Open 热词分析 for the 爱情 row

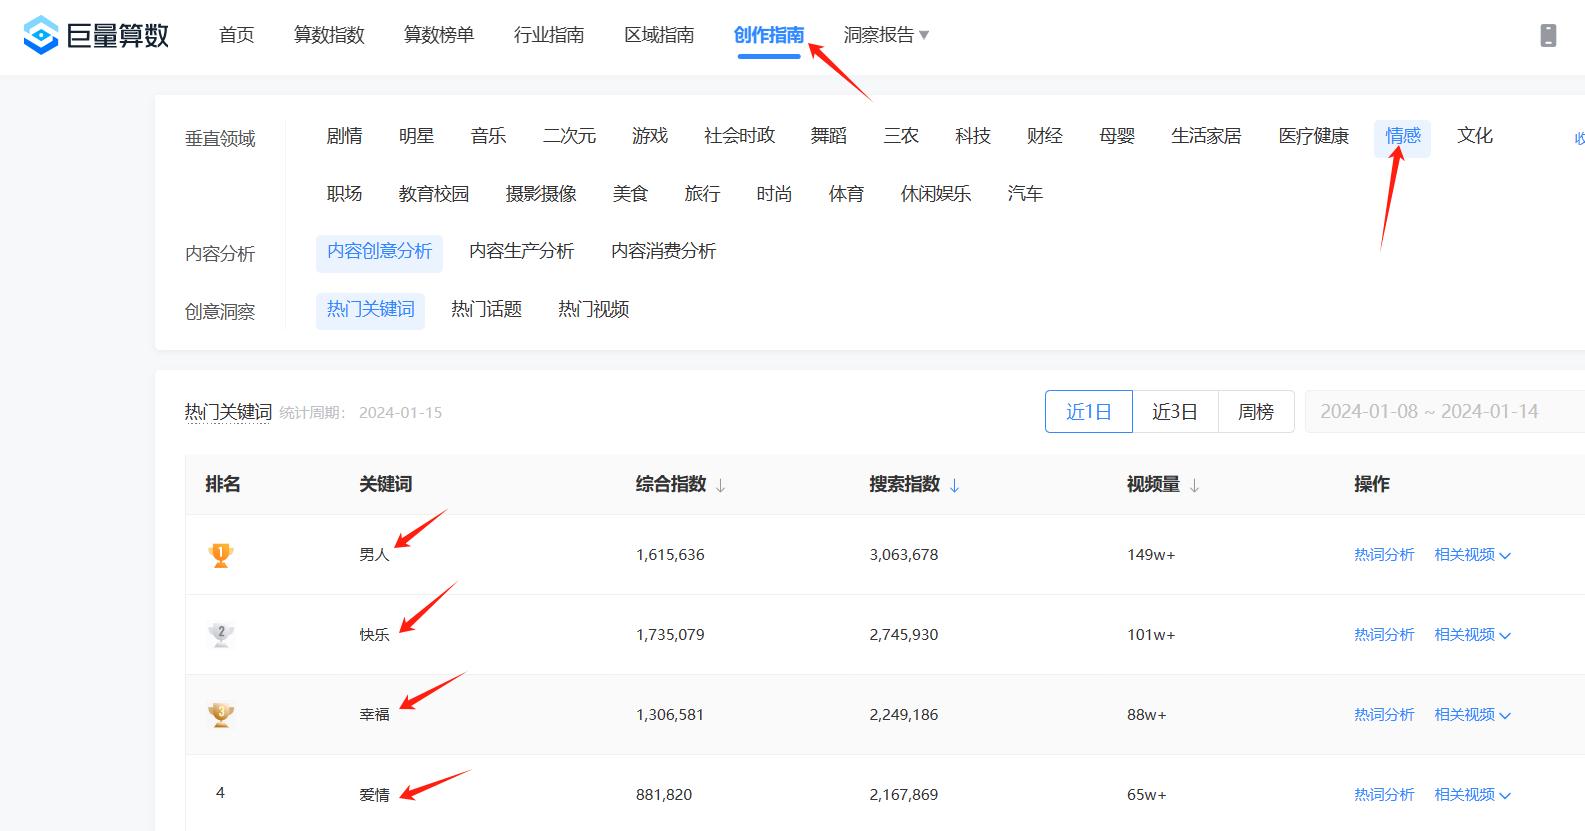pyautogui.click(x=1384, y=795)
